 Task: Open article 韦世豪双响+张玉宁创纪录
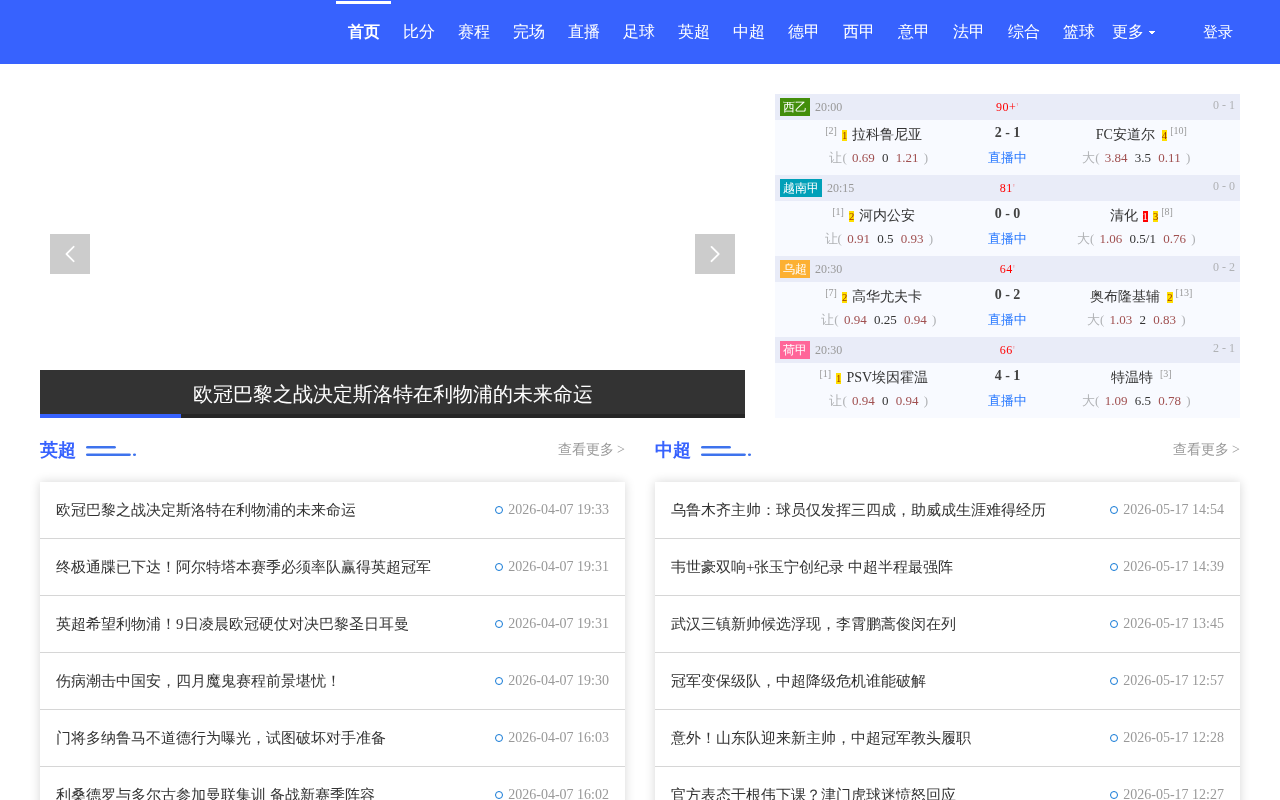(812, 567)
